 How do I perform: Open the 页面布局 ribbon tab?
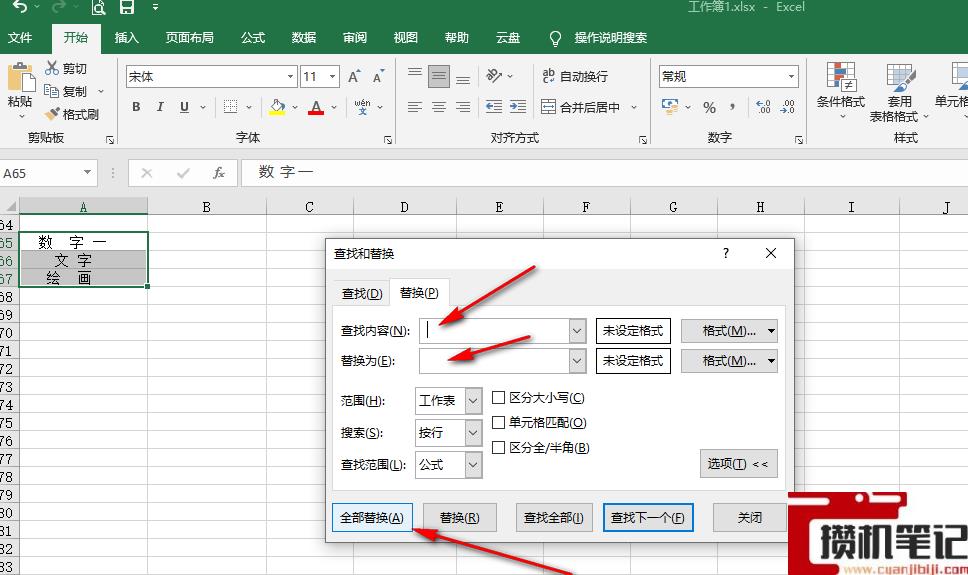pyautogui.click(x=190, y=38)
